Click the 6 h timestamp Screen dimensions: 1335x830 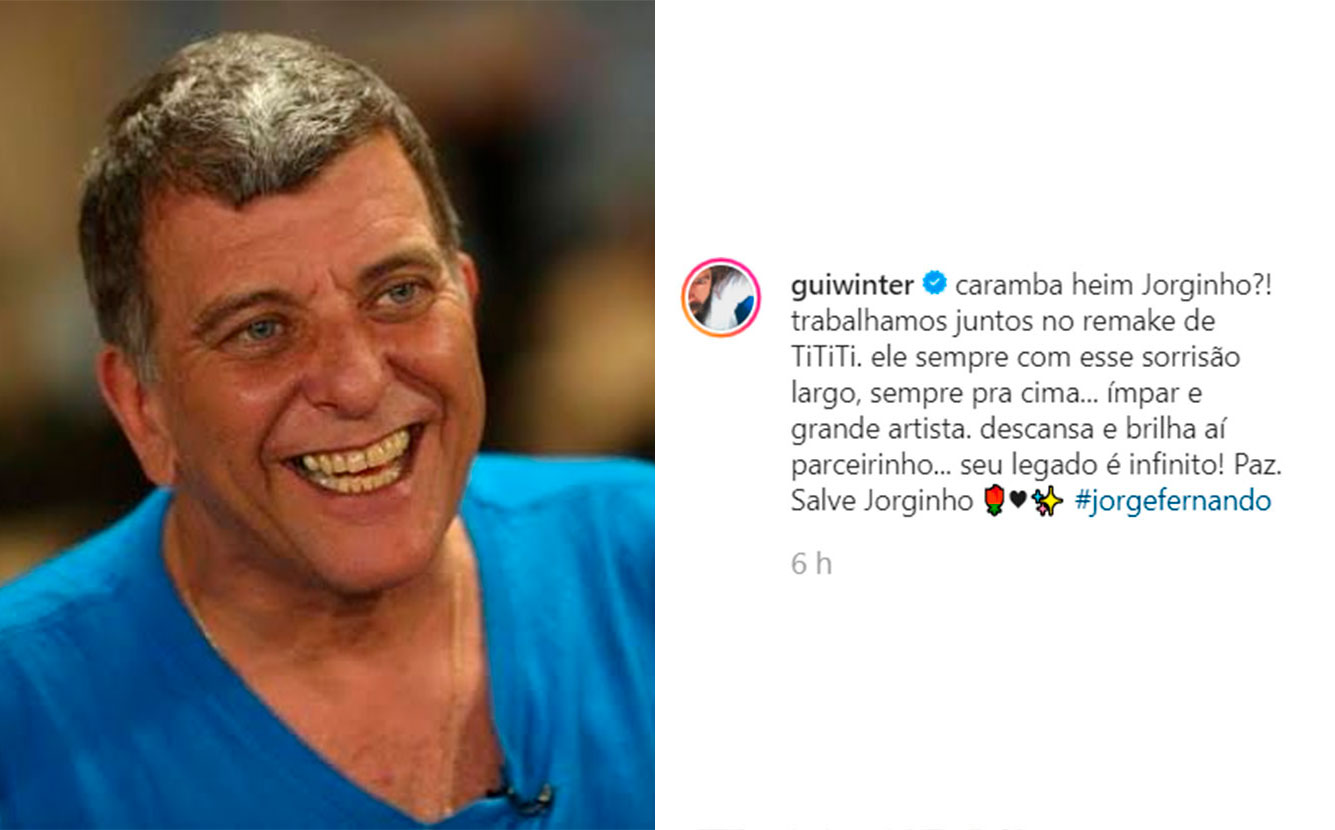point(811,564)
